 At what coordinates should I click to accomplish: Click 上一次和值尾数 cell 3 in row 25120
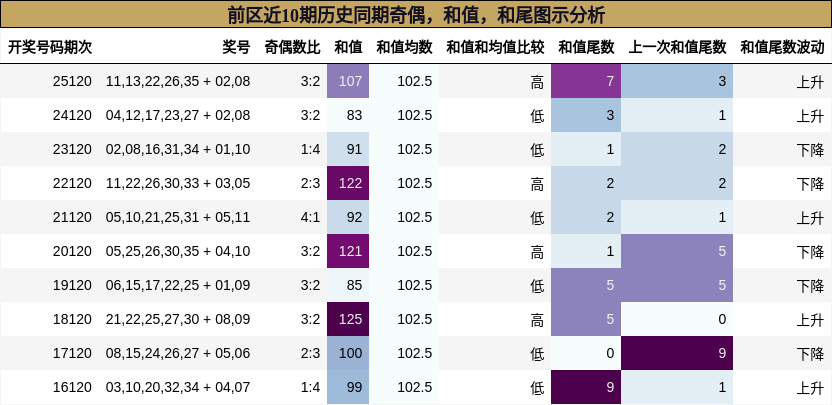click(x=677, y=81)
